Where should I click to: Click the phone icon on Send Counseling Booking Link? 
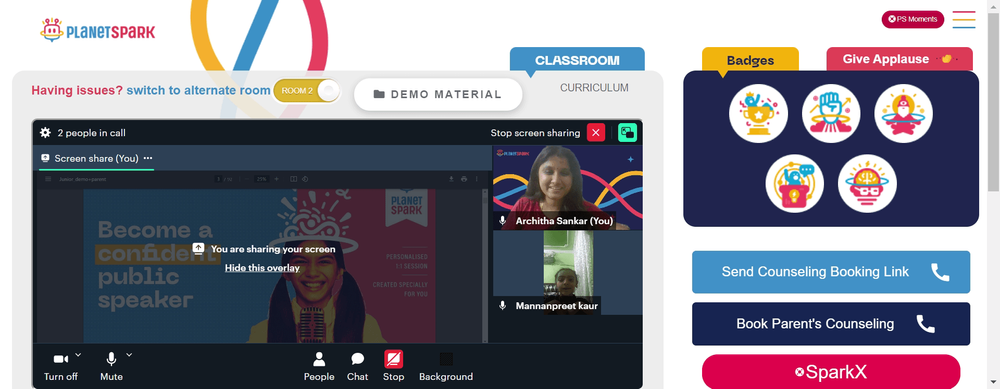[x=940, y=272]
